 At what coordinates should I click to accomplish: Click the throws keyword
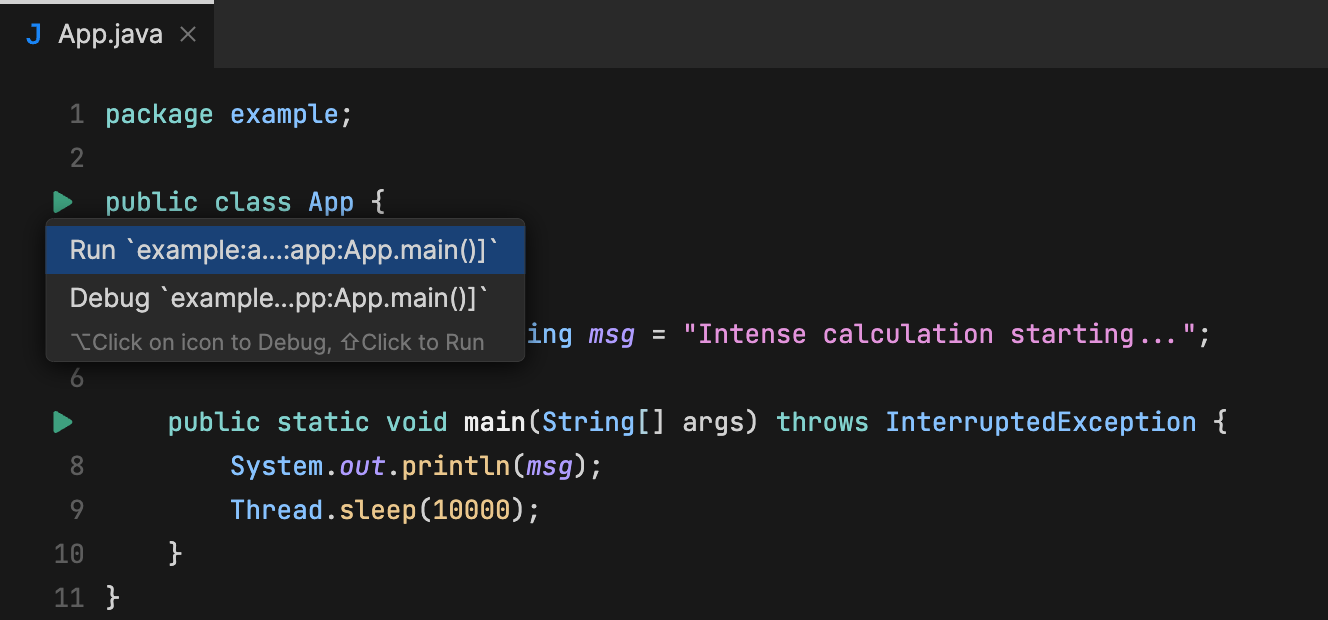(822, 422)
